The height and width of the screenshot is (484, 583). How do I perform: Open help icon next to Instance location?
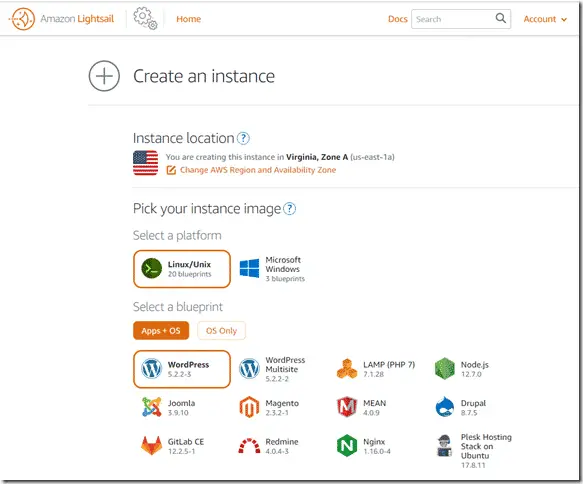tap(243, 138)
